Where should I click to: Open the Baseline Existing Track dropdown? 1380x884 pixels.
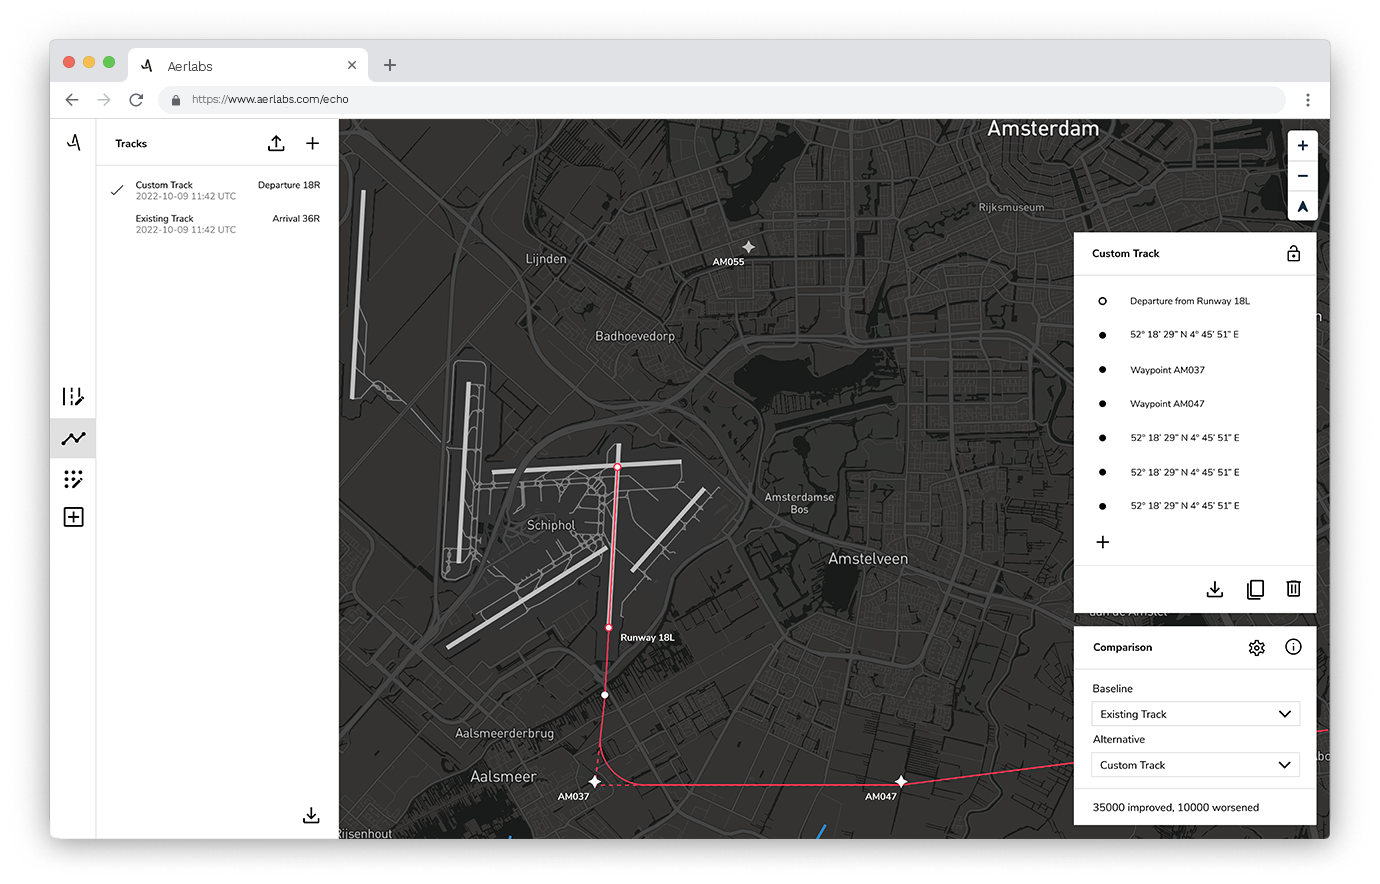[1196, 714]
